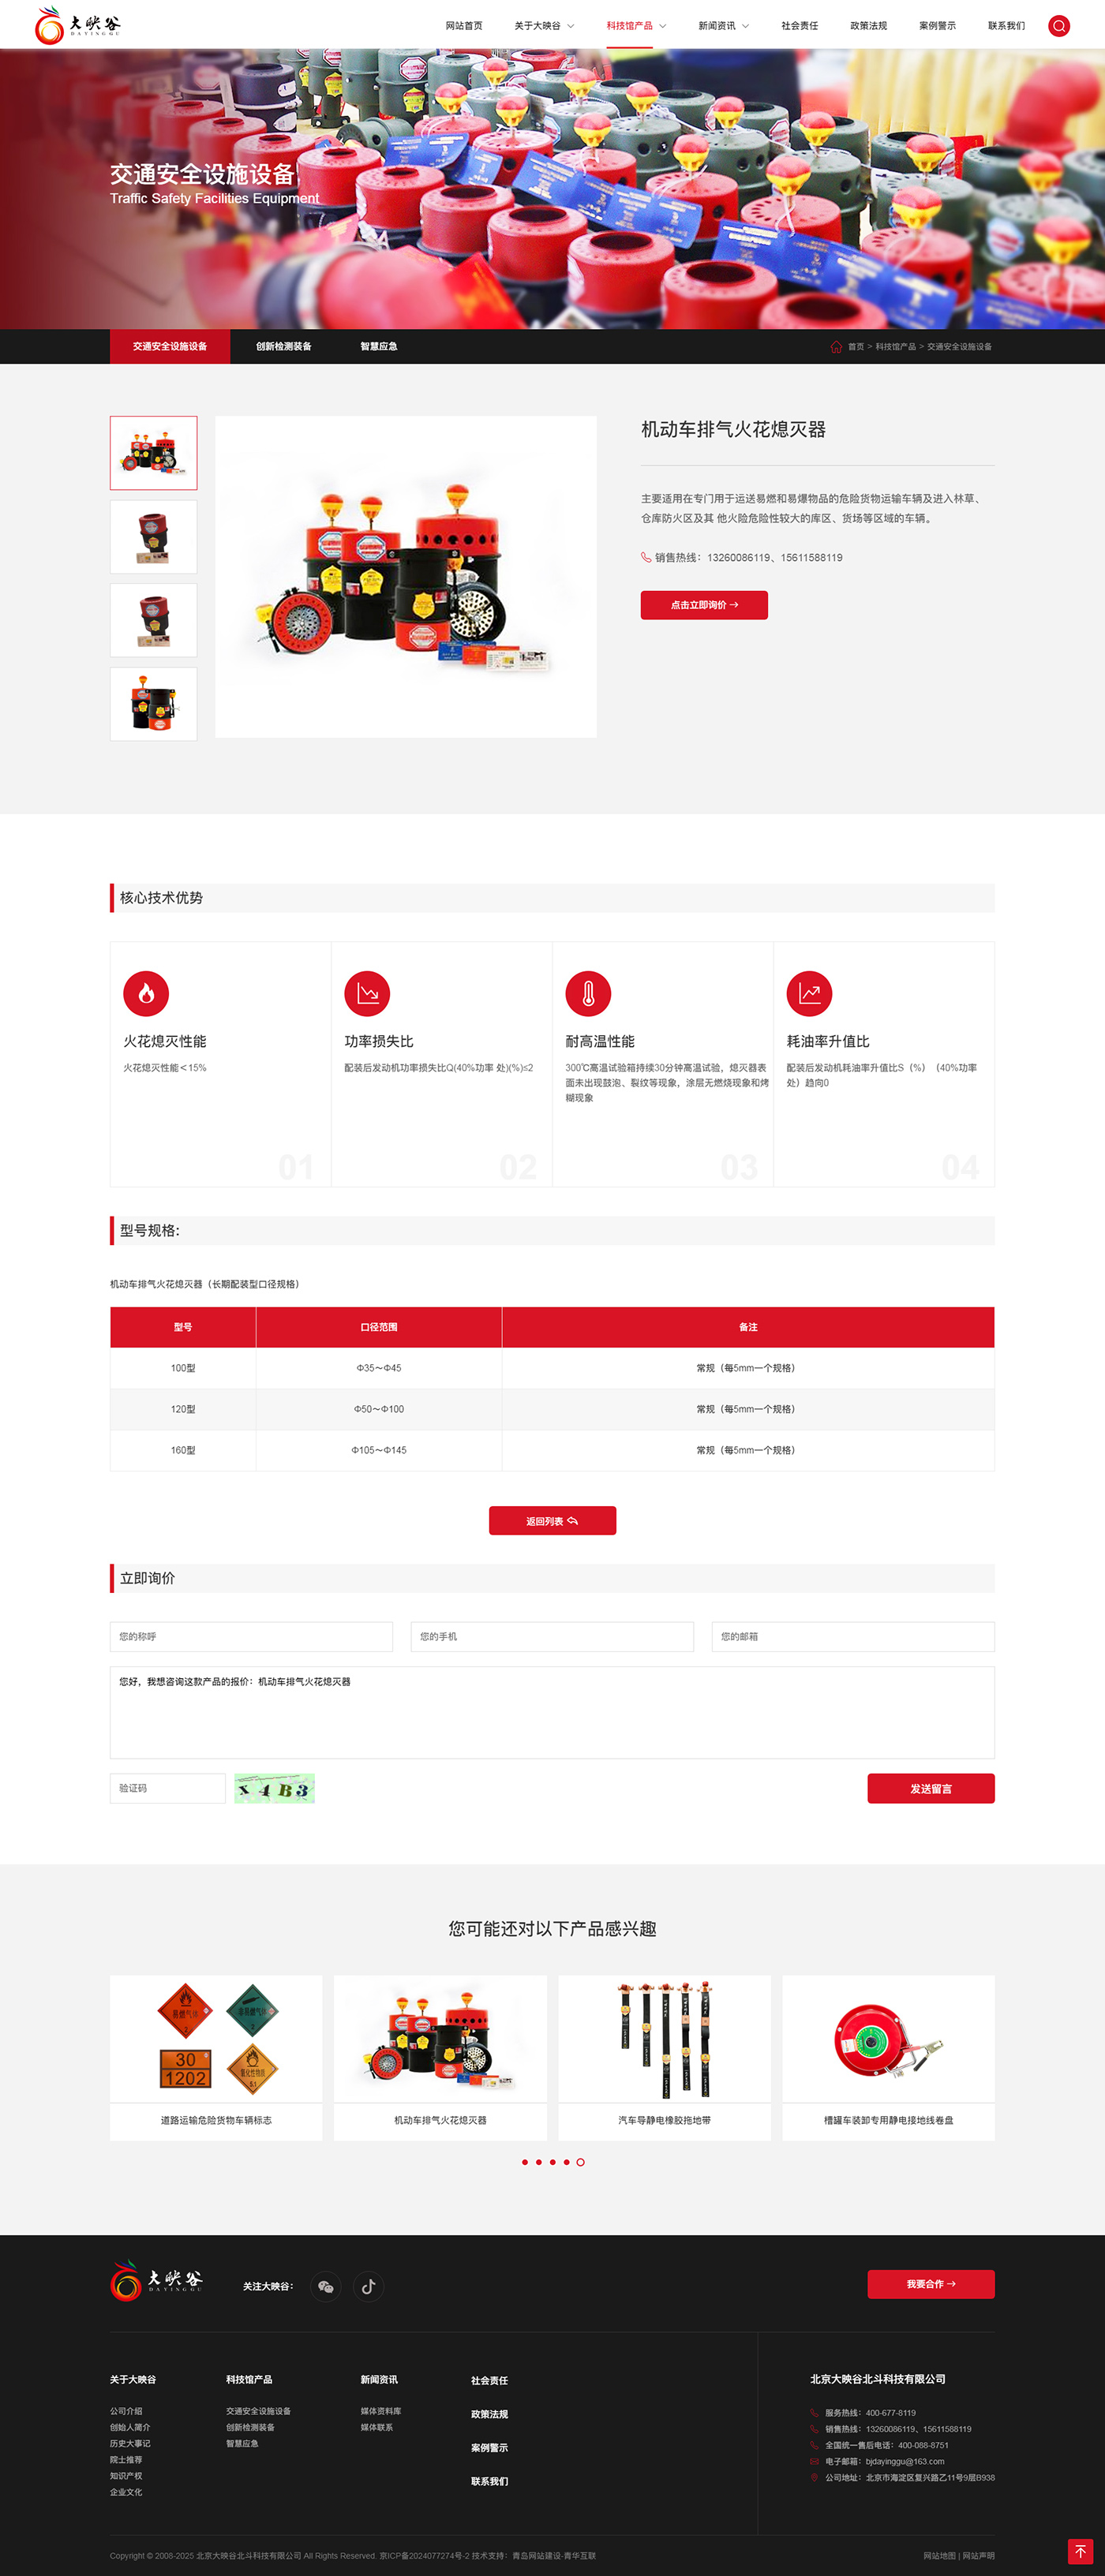The width and height of the screenshot is (1105, 2576).
Task: Select the last carousel pagination dot
Action: [580, 2162]
